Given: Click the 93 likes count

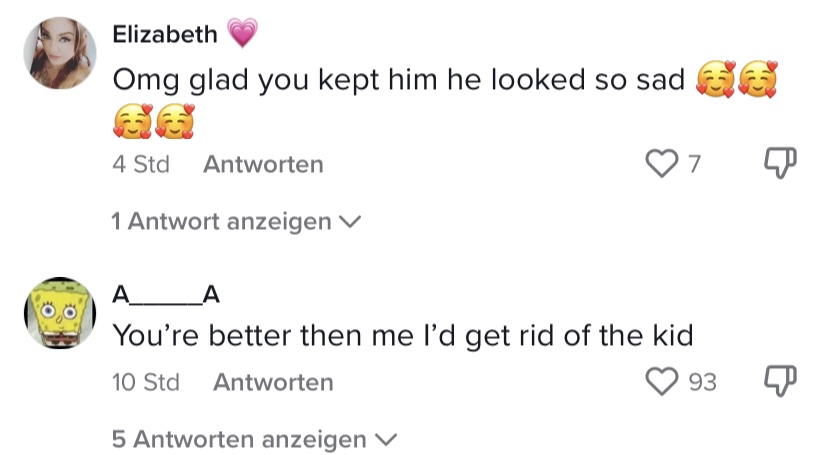Looking at the screenshot, I should [x=702, y=382].
